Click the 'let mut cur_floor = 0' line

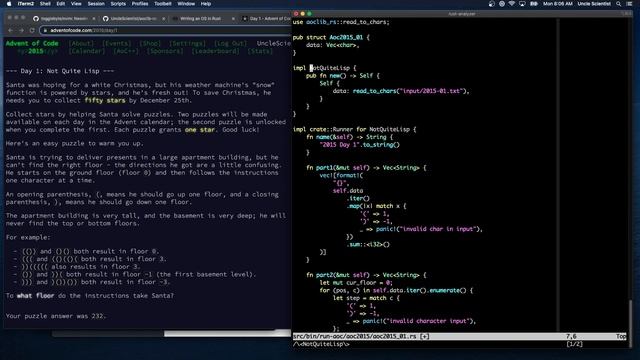[x=356, y=282]
